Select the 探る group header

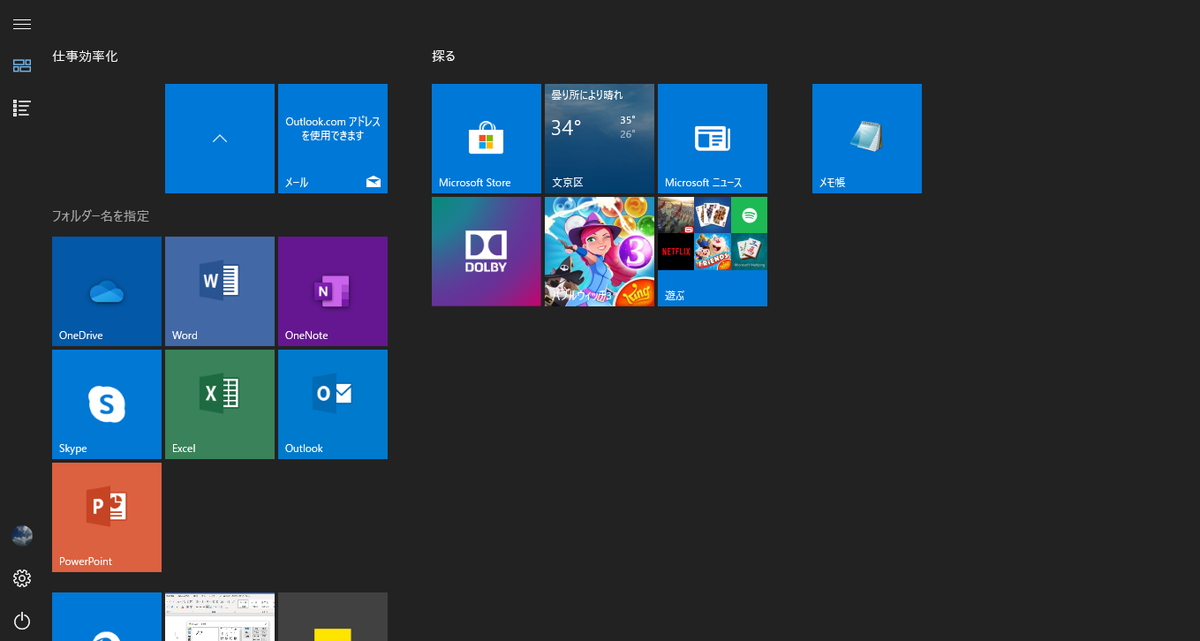tap(444, 56)
